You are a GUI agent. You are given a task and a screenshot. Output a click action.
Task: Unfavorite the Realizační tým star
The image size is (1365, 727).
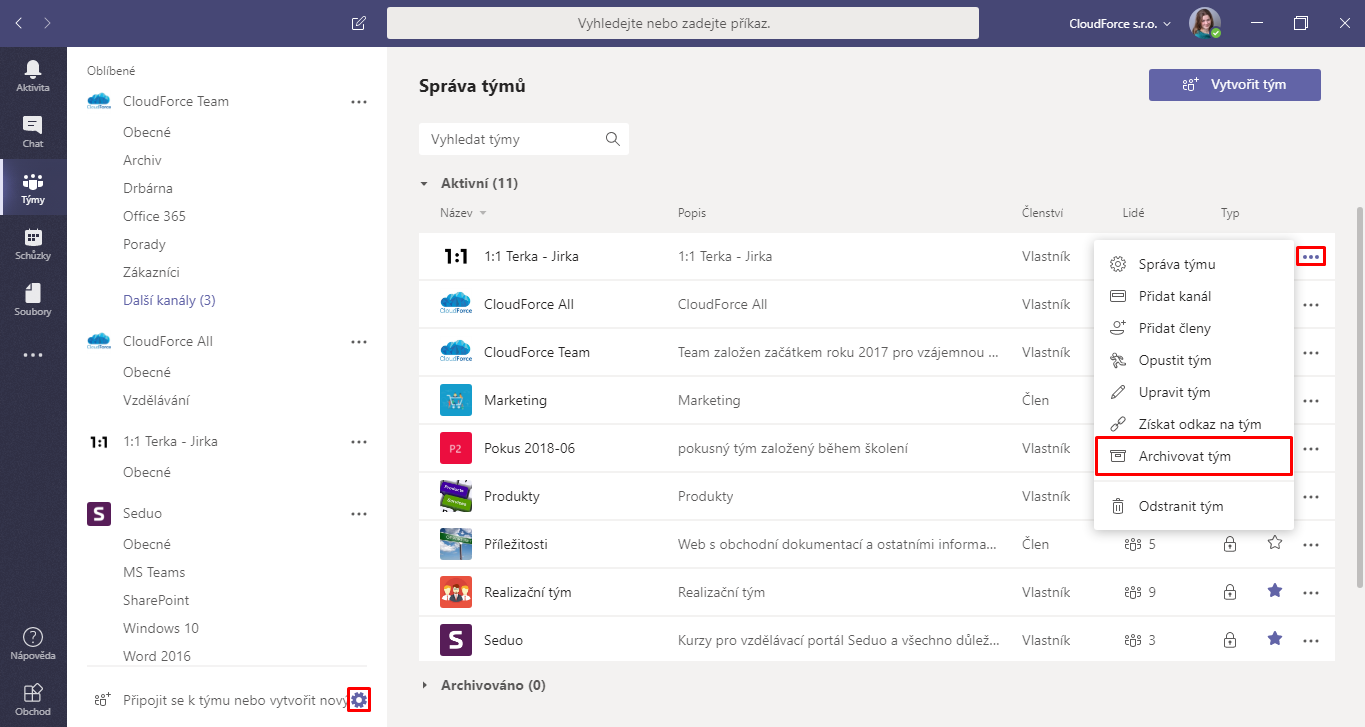[1274, 591]
